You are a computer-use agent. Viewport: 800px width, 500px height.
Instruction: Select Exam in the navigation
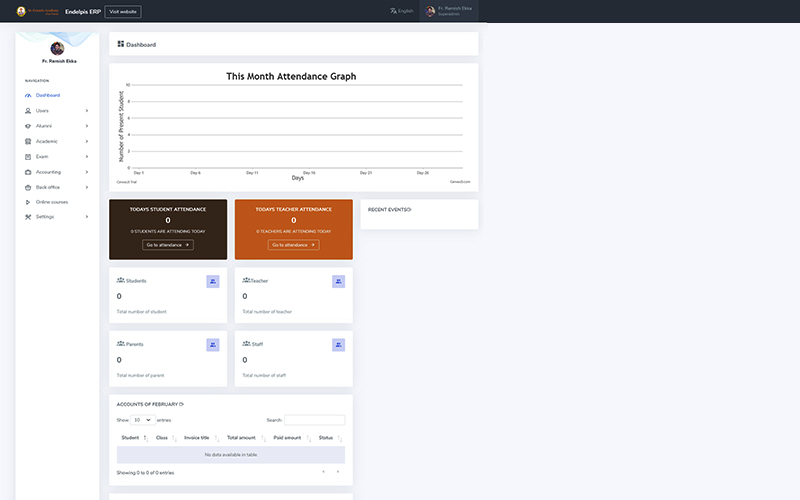(x=42, y=157)
